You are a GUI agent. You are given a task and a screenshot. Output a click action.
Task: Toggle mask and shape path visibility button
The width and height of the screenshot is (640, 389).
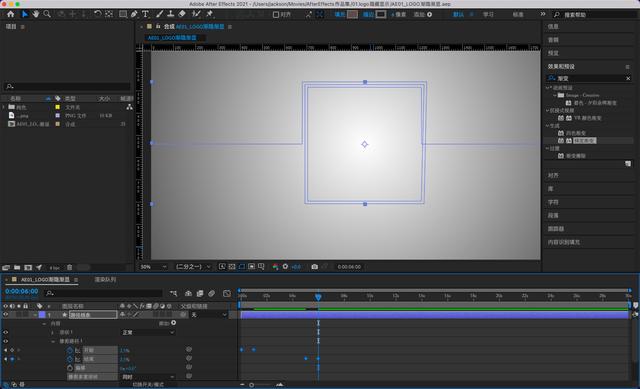(x=242, y=267)
